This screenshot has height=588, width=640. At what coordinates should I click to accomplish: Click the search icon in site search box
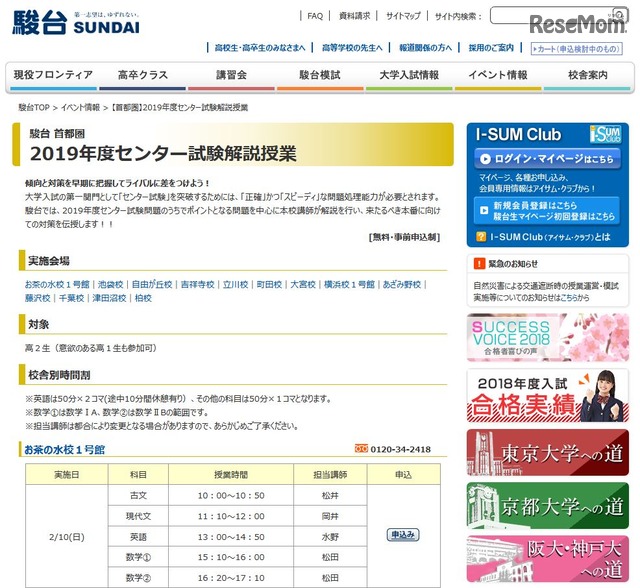click(620, 15)
